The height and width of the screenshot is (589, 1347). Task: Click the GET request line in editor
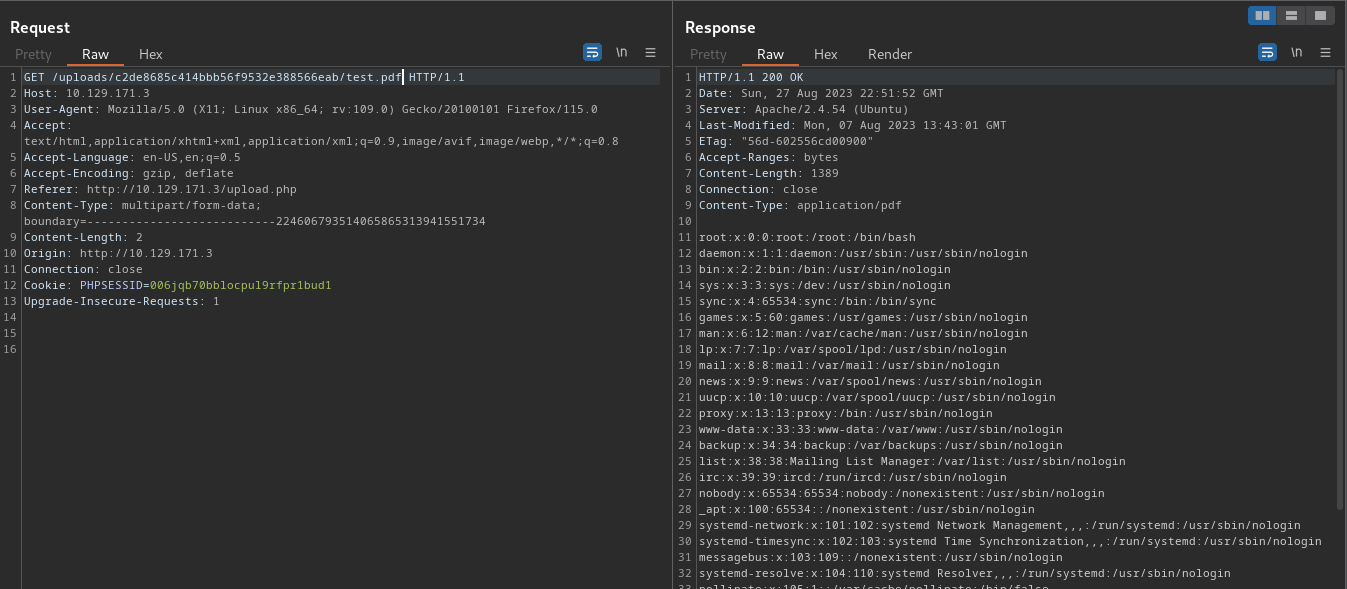coord(244,77)
